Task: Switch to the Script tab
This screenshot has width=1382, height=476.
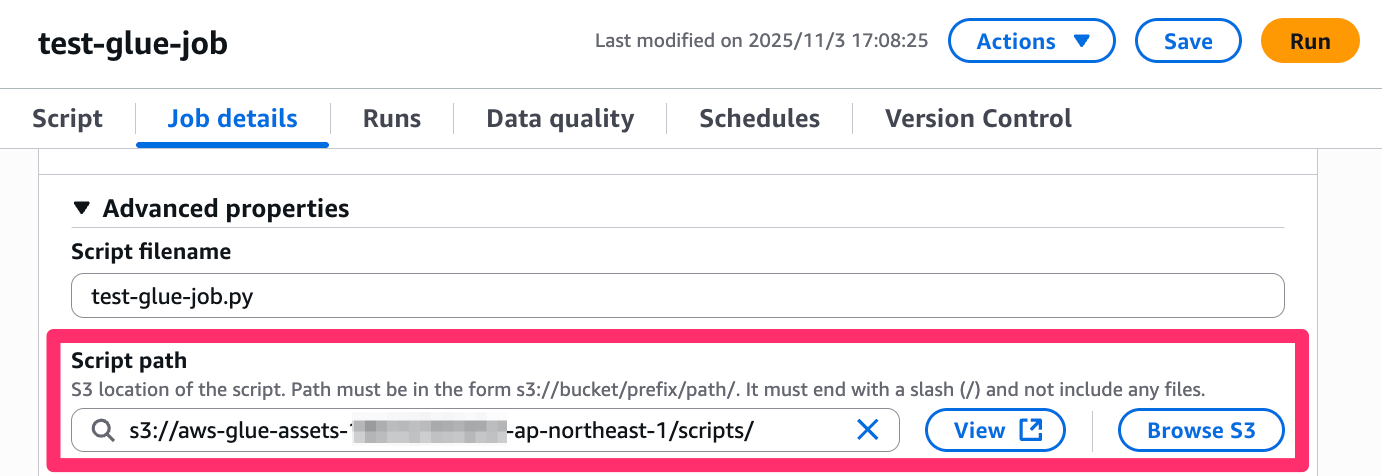Action: click(67, 119)
